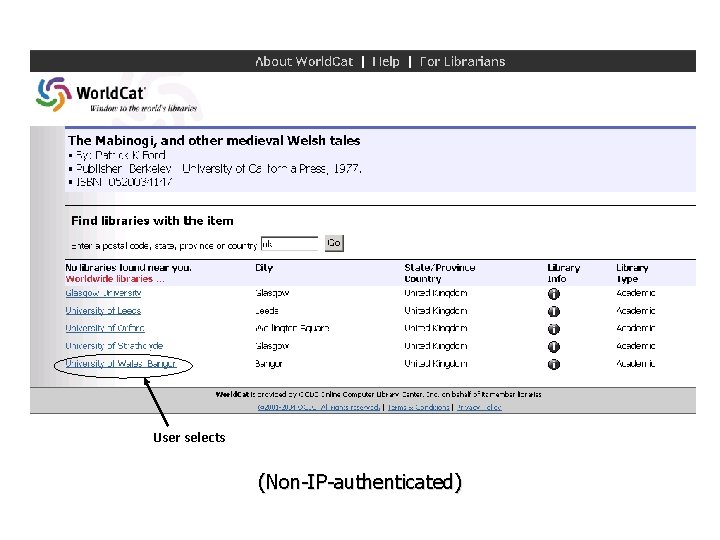Show library info for Glasgow University
This screenshot has width=720, height=540.
click(554, 294)
